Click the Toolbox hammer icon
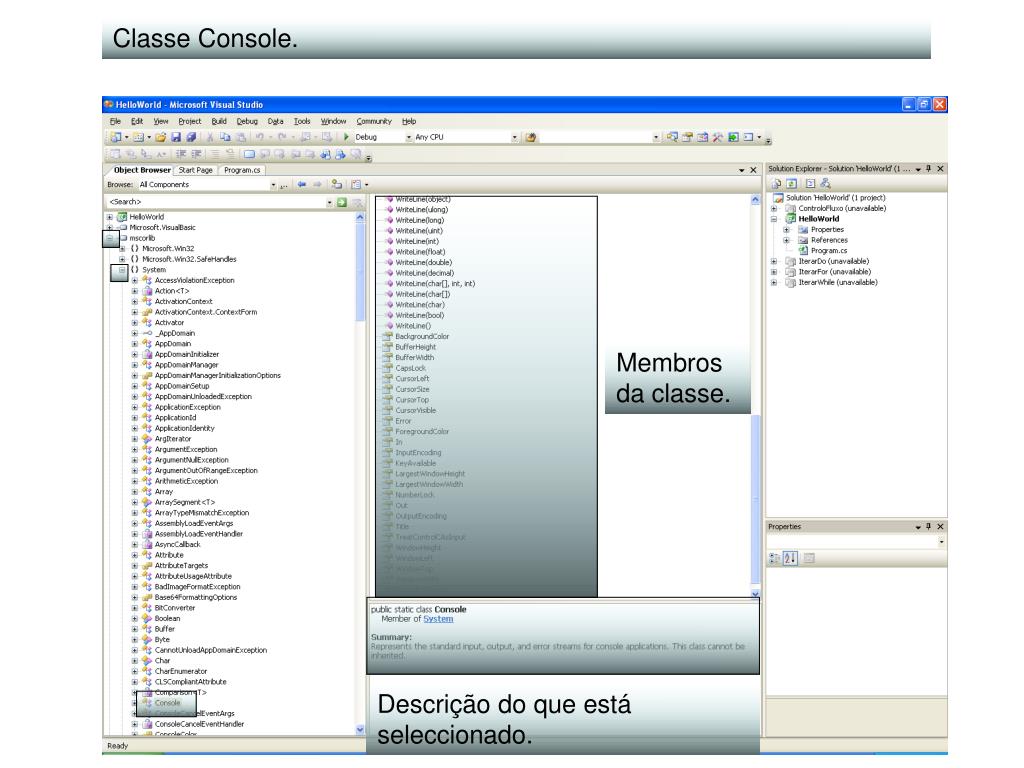The width and height of the screenshot is (1024, 768). [718, 137]
